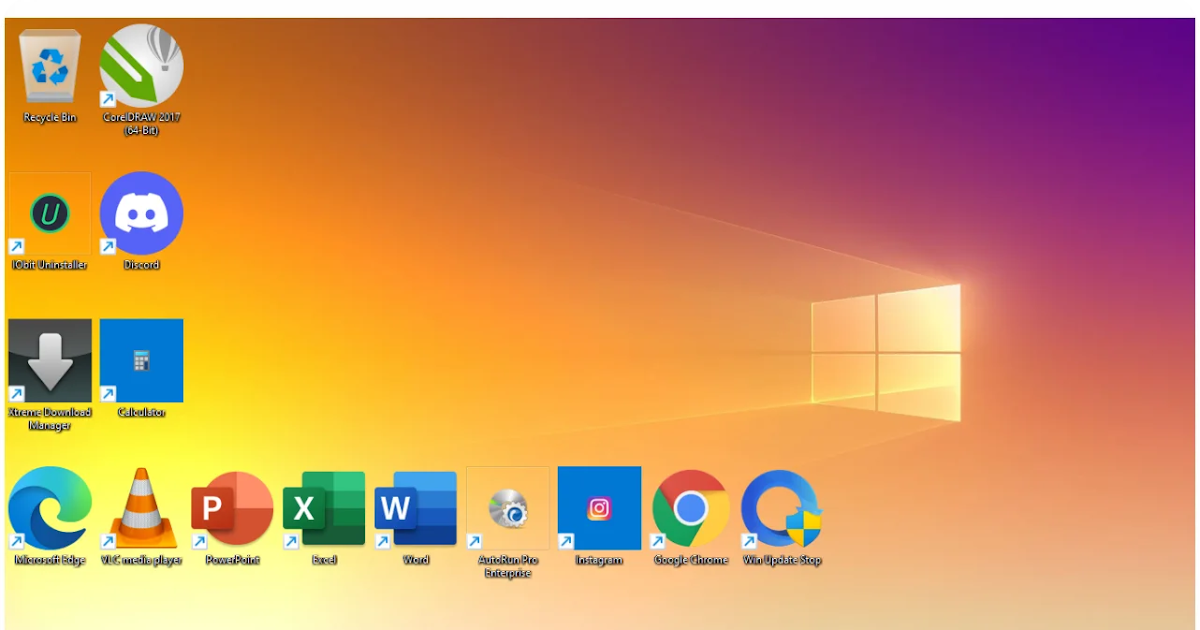
Task: Click the "IObit Uninstaller" label text
Action: pos(49,265)
